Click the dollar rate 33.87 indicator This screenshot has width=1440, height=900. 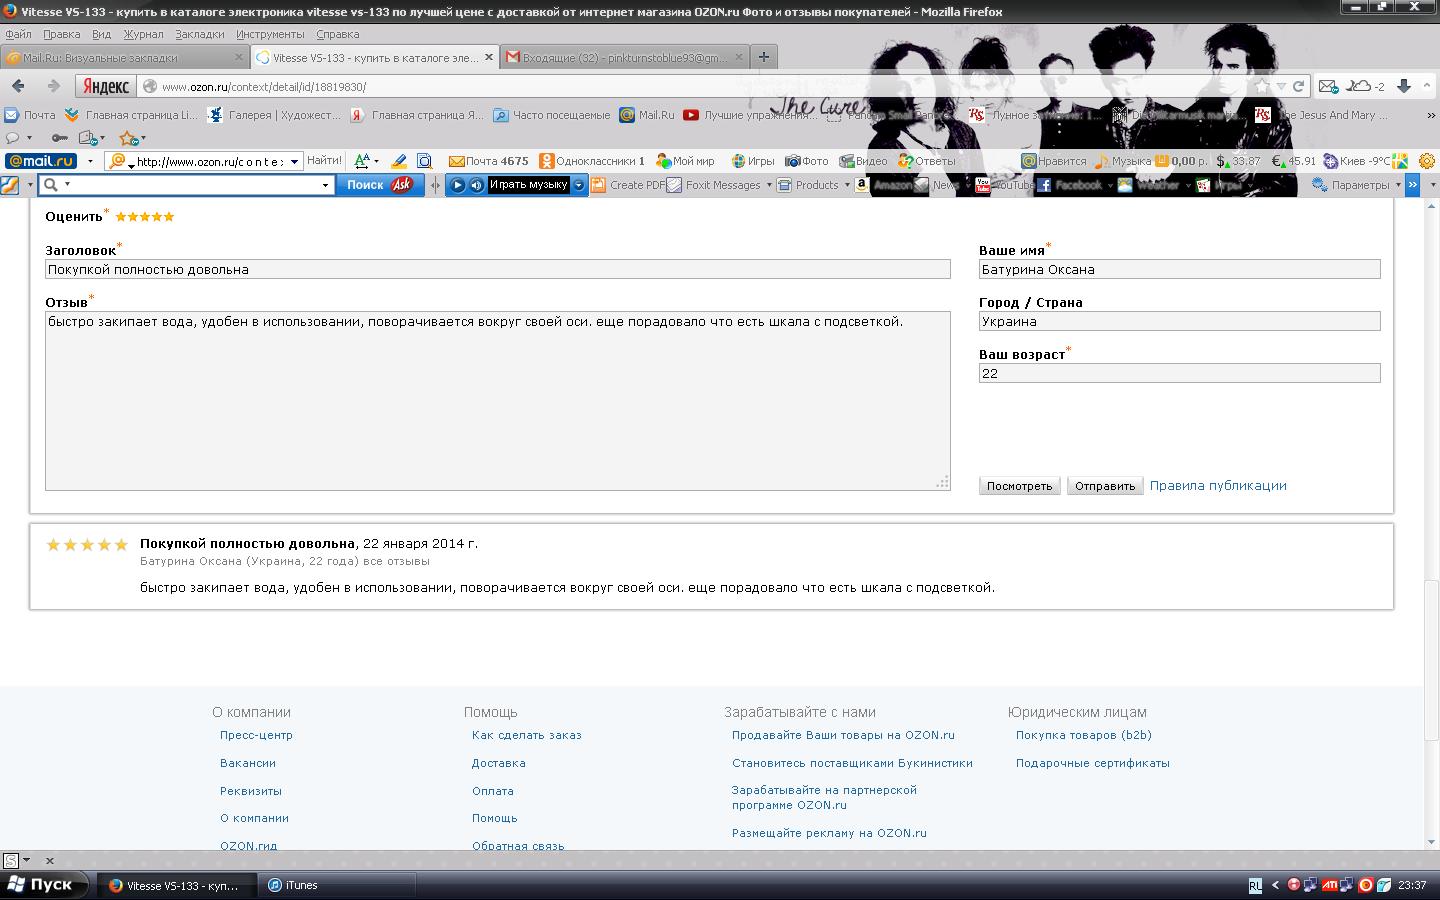(1238, 161)
